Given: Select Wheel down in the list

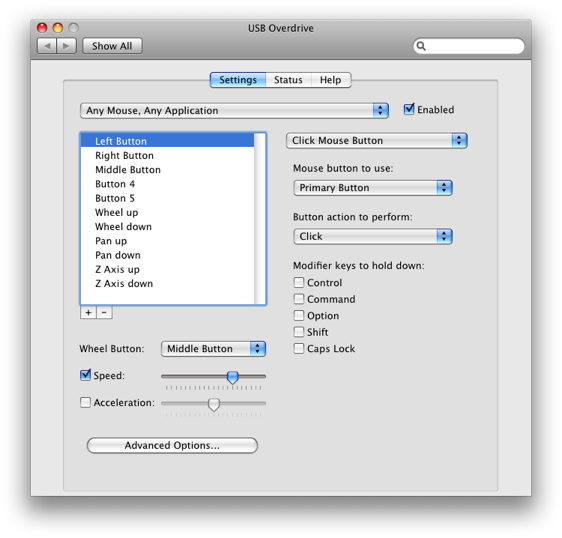Looking at the screenshot, I should click(x=167, y=227).
